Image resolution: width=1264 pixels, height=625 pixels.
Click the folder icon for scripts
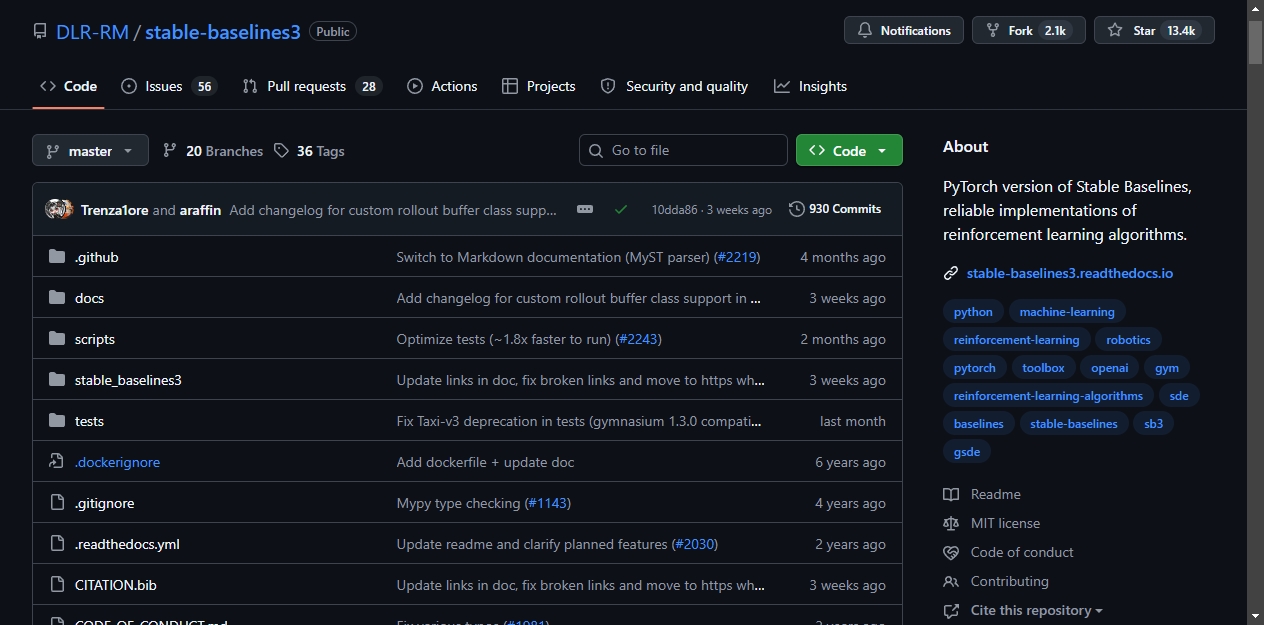(57, 339)
